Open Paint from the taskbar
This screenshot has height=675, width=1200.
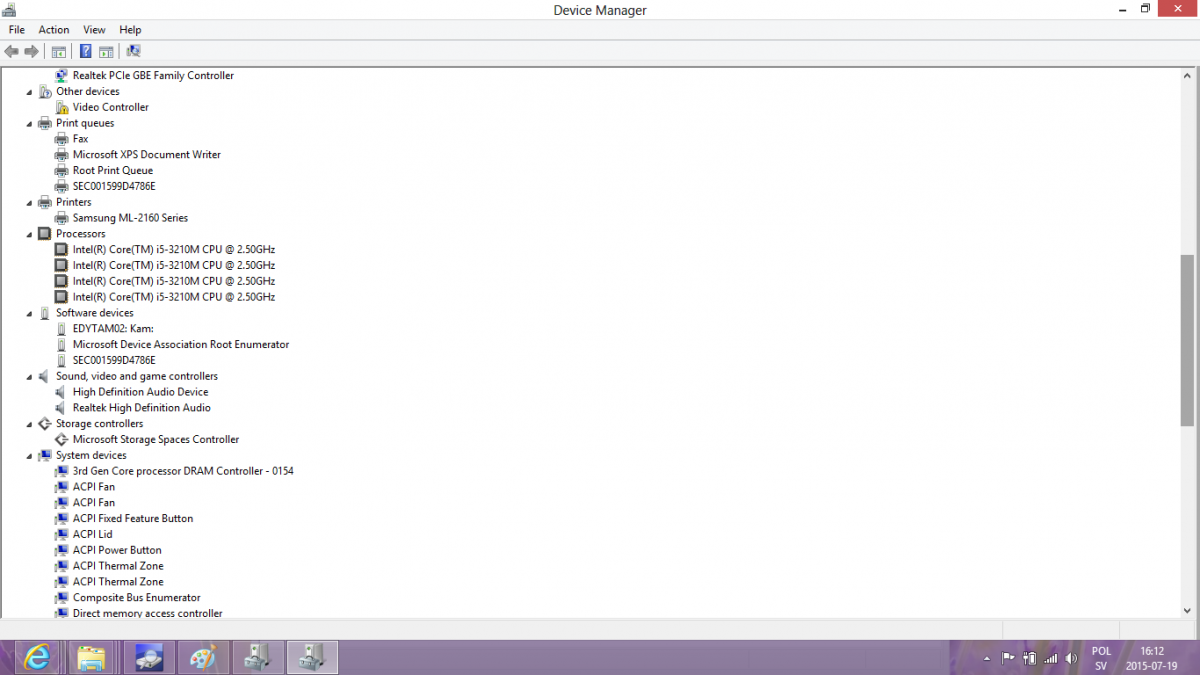[x=203, y=657]
